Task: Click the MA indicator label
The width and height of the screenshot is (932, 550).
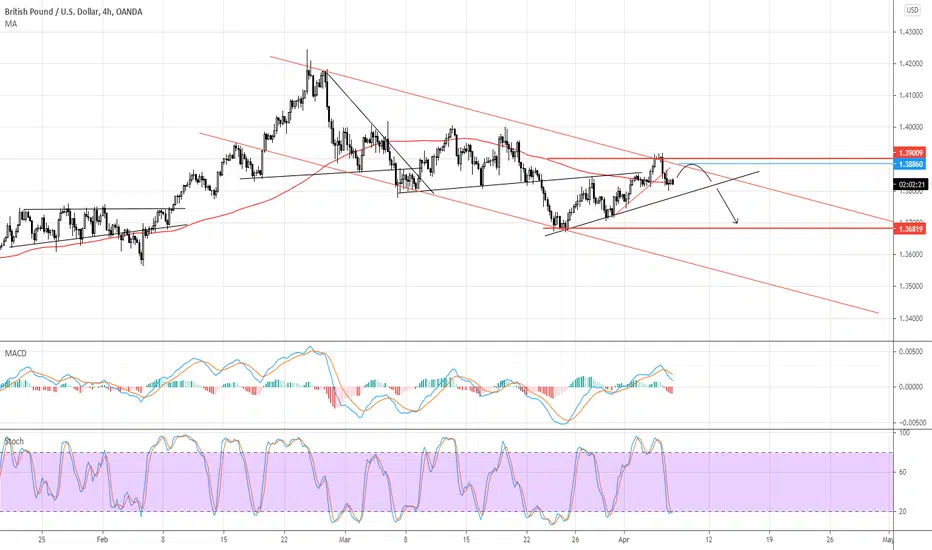Action: click(11, 24)
